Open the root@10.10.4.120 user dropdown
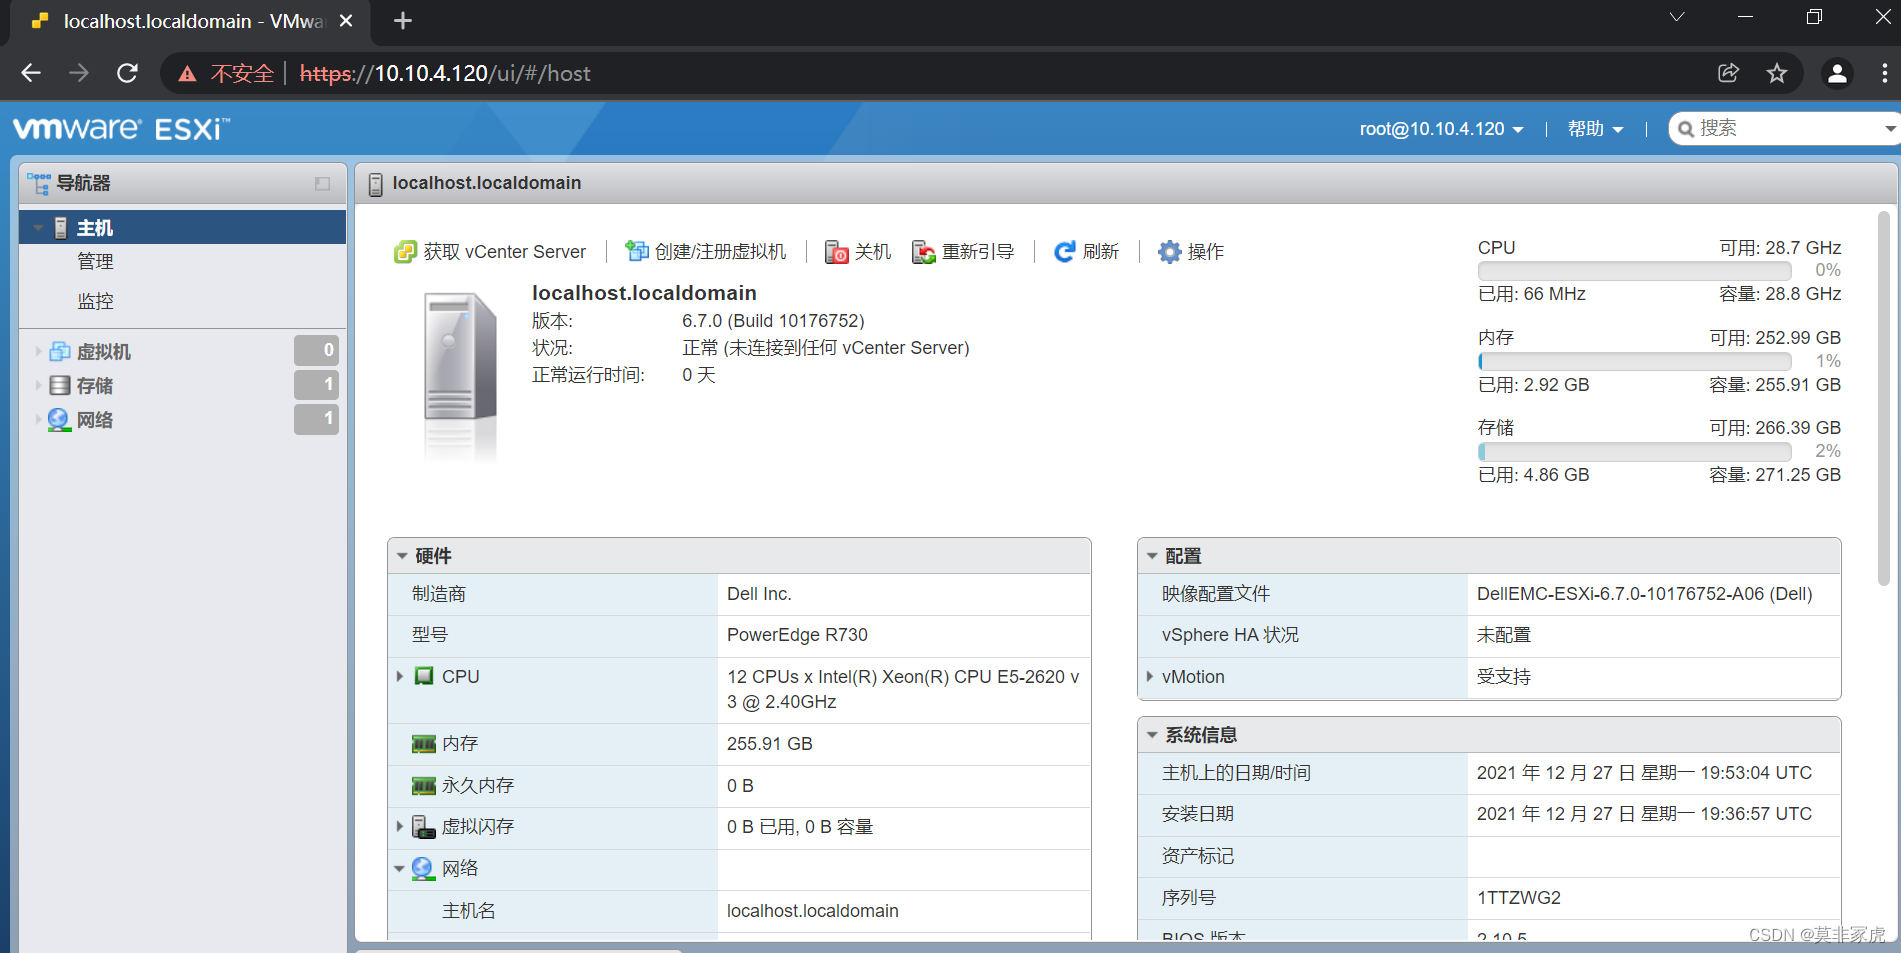Viewport: 1901px width, 953px height. coord(1441,129)
